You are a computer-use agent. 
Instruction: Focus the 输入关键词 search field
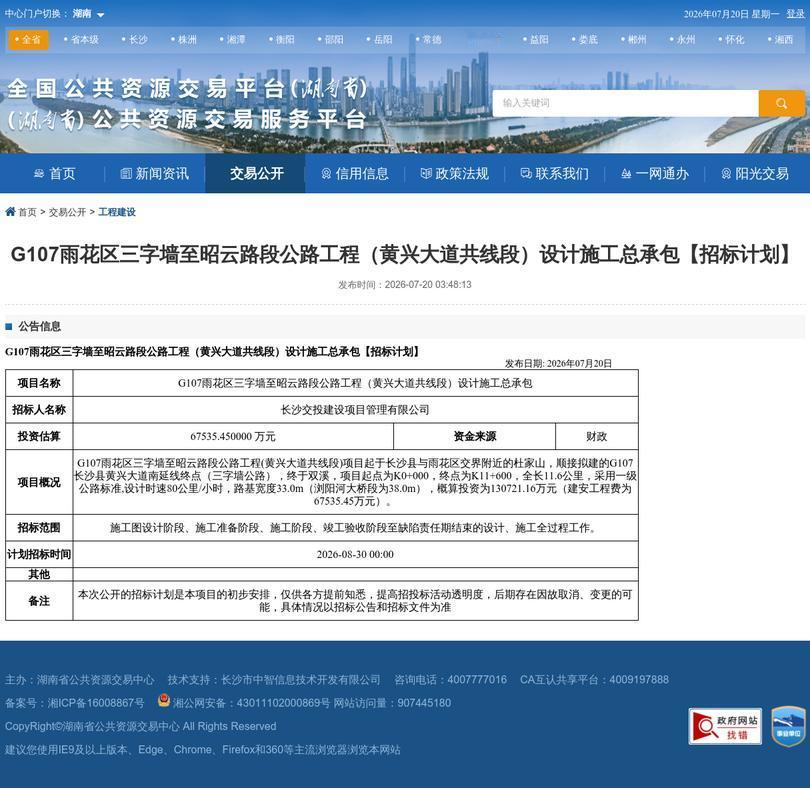pyautogui.click(x=625, y=103)
